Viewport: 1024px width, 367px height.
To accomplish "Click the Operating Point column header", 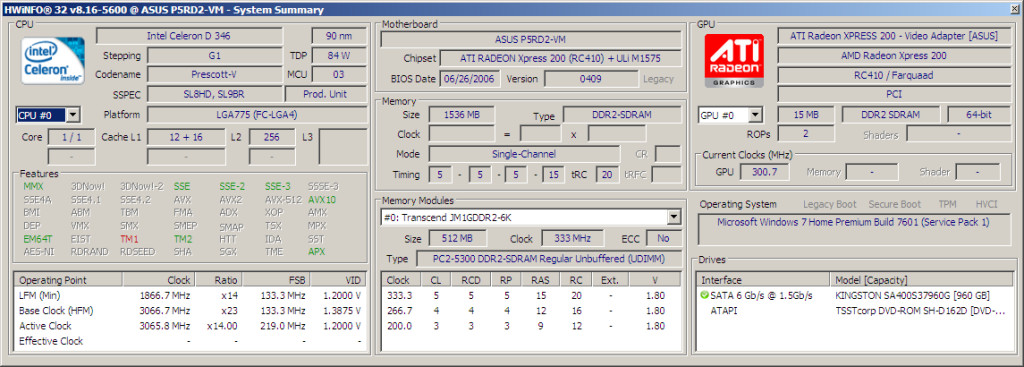I will [x=69, y=280].
